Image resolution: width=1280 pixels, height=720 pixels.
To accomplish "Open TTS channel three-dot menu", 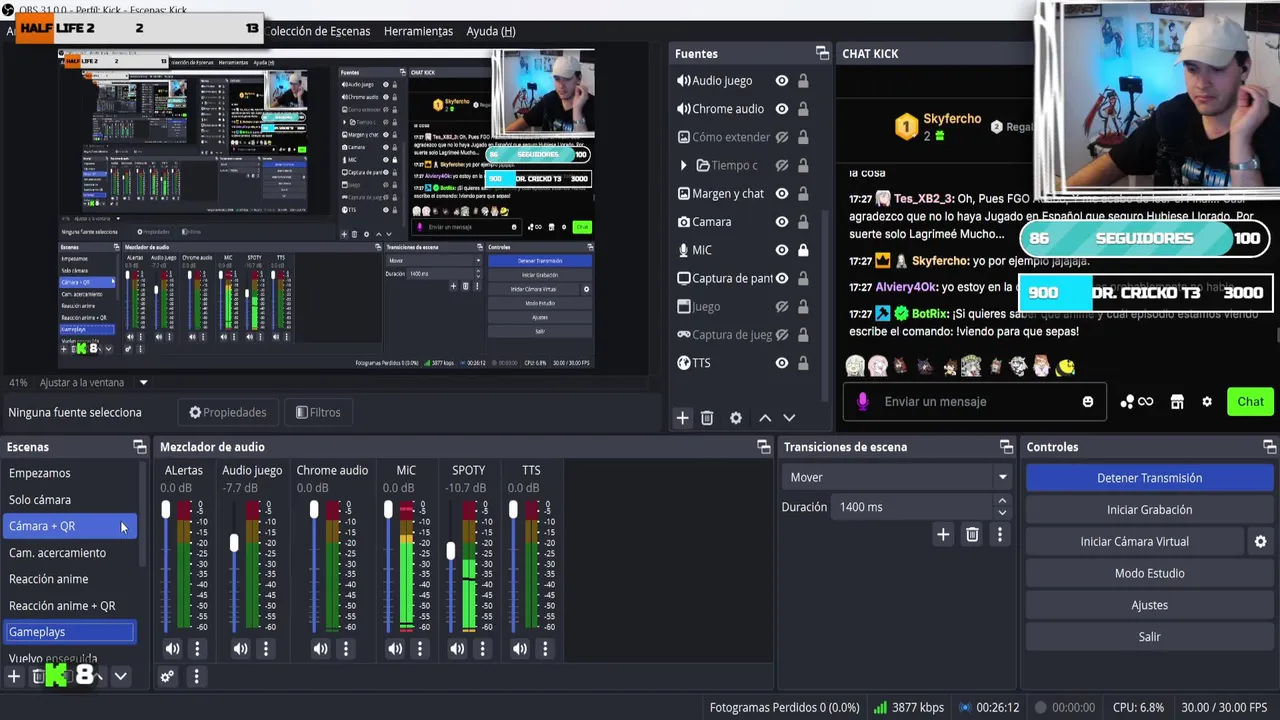I will (x=545, y=649).
